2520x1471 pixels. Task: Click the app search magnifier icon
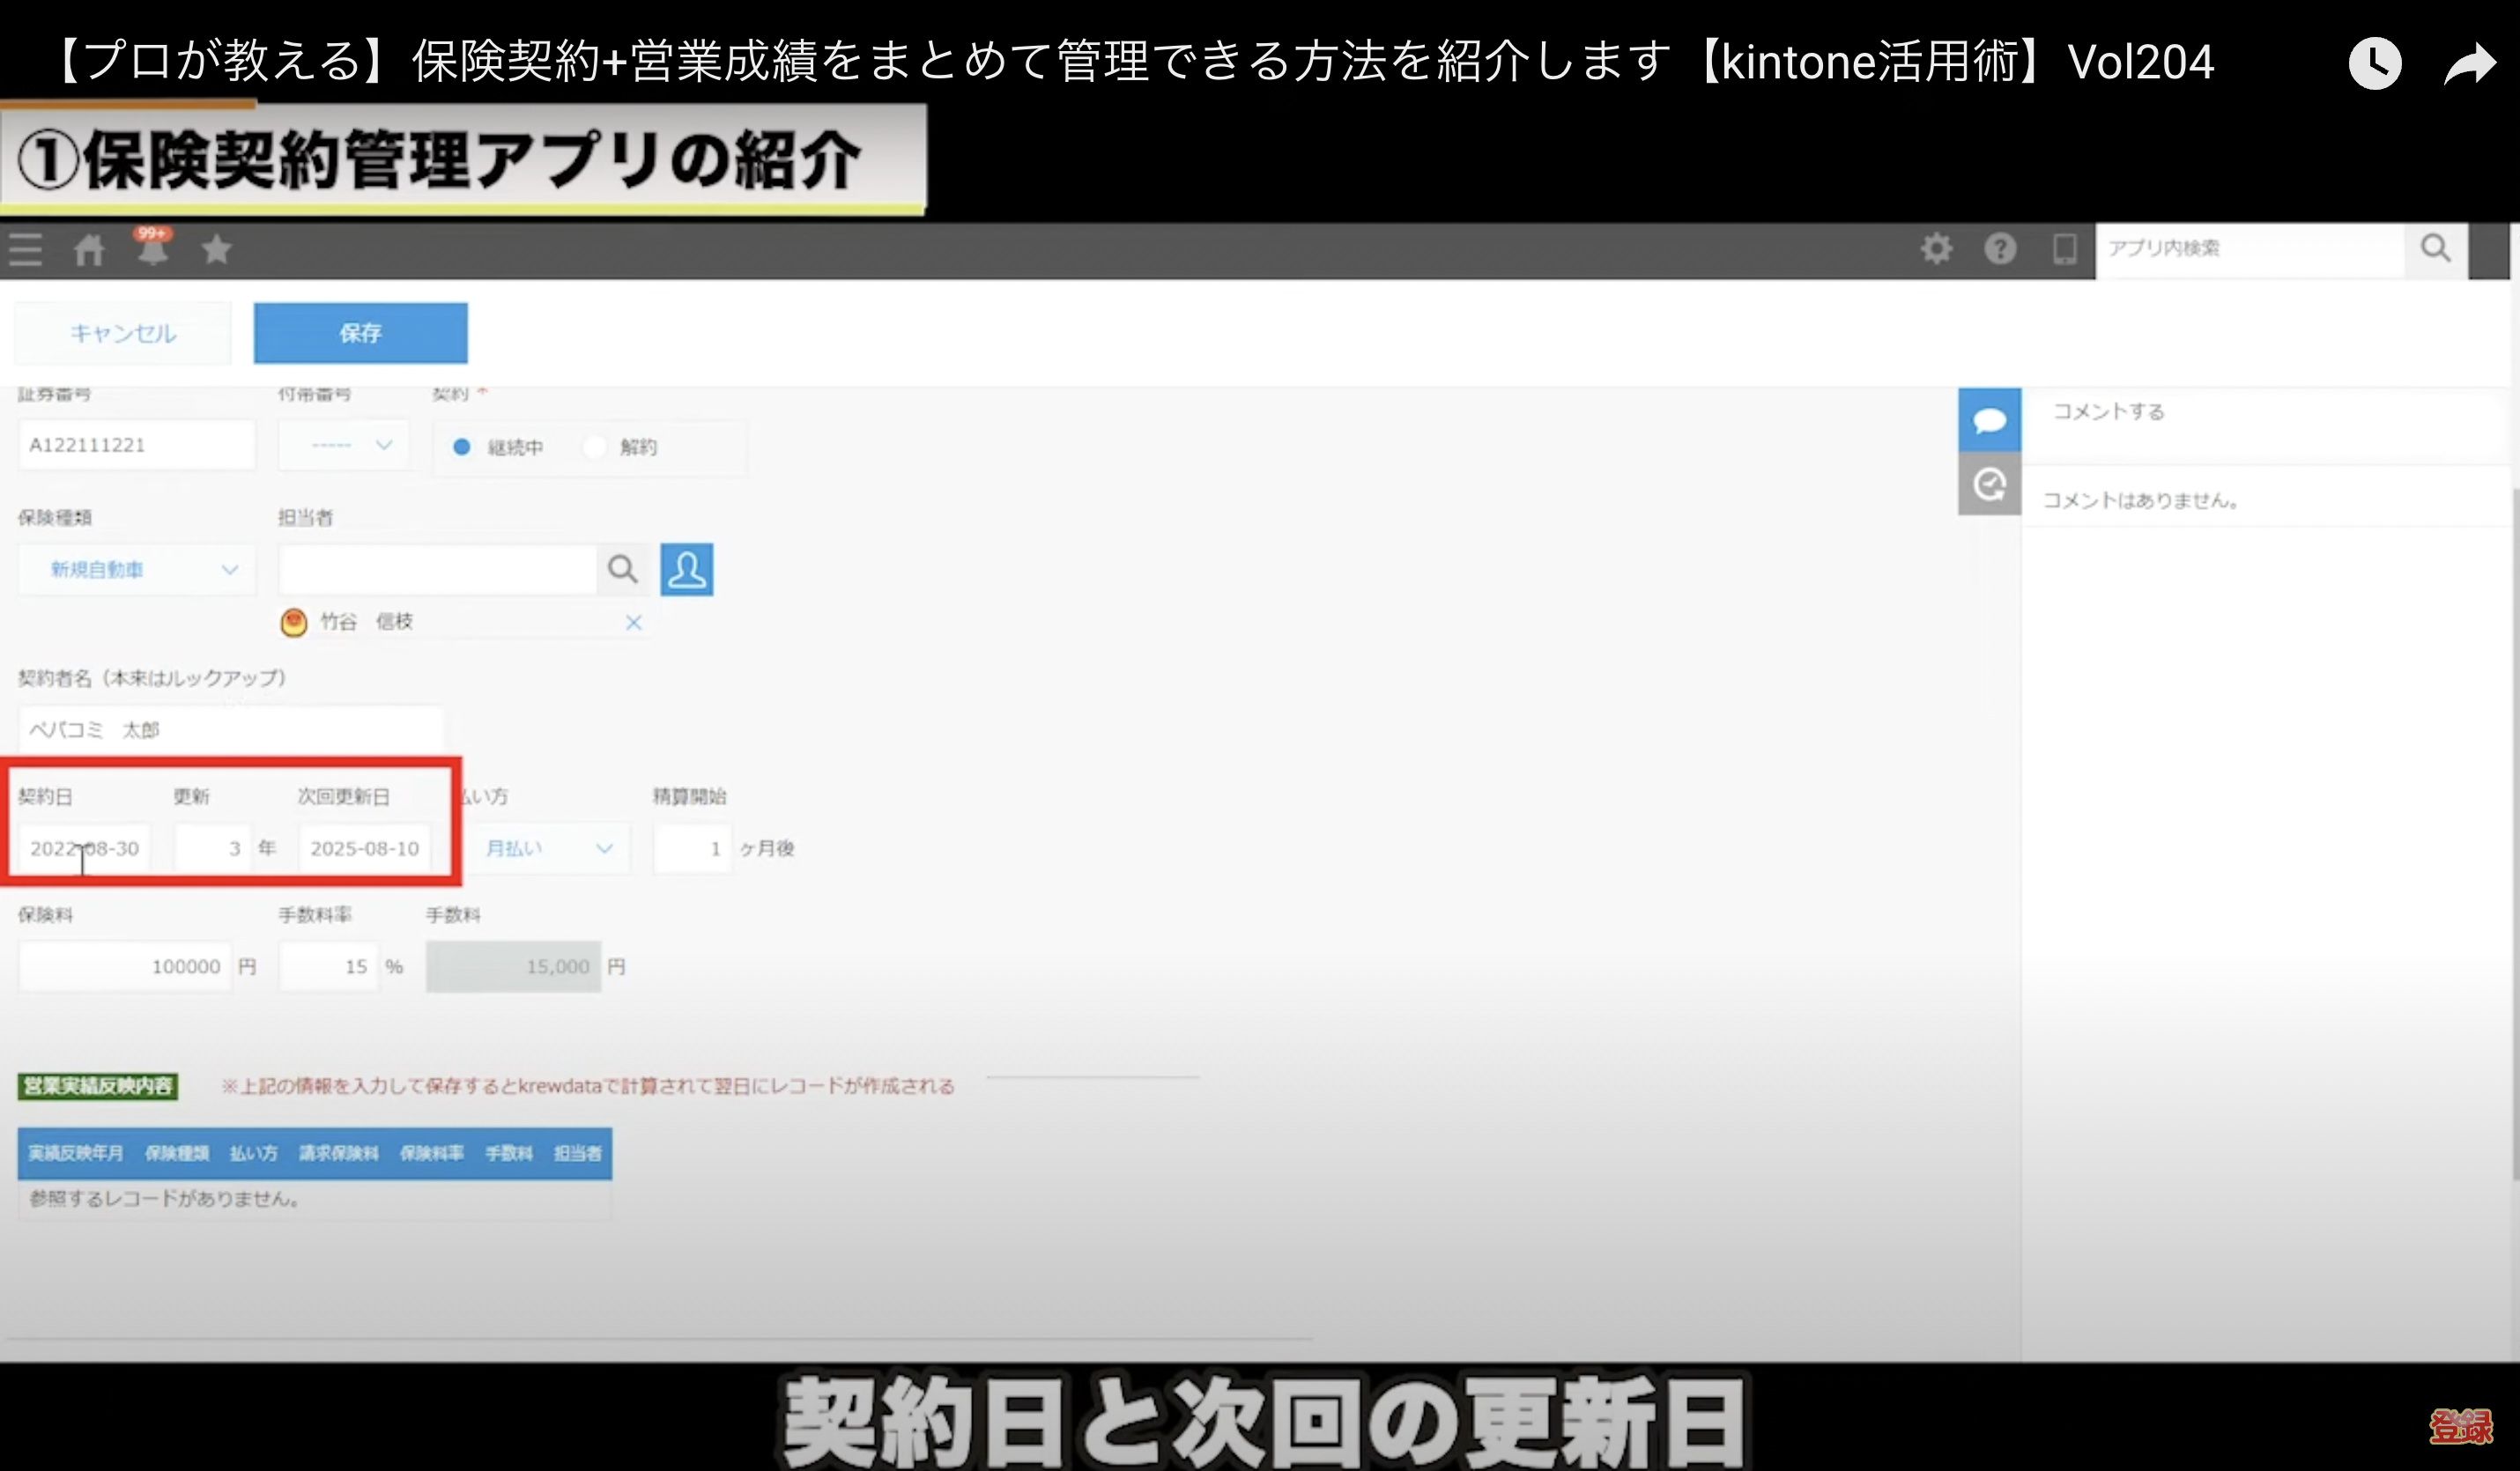[x=2436, y=248]
